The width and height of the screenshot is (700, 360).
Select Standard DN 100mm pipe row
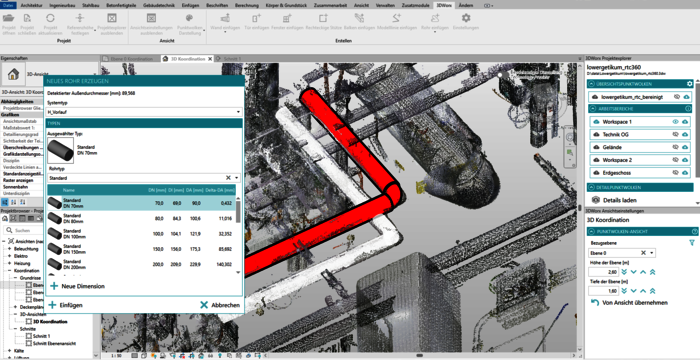(141, 234)
